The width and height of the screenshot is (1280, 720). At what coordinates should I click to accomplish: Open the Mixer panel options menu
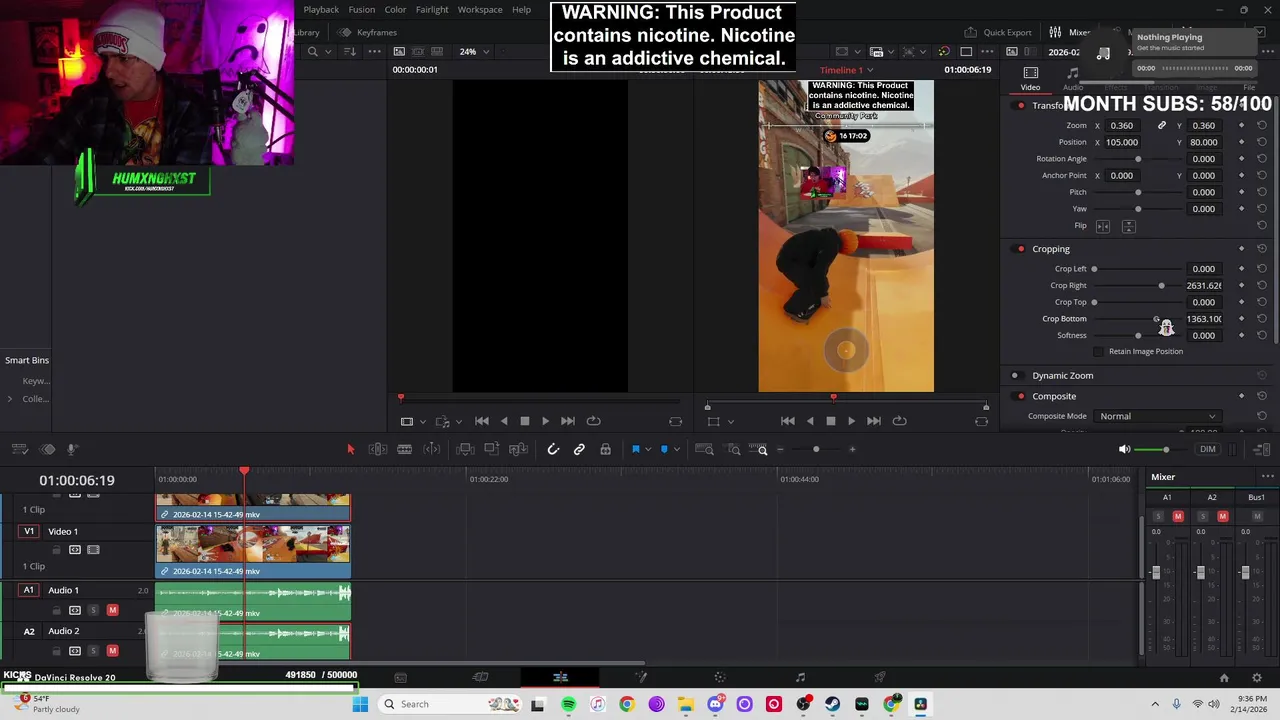tap(1267, 477)
